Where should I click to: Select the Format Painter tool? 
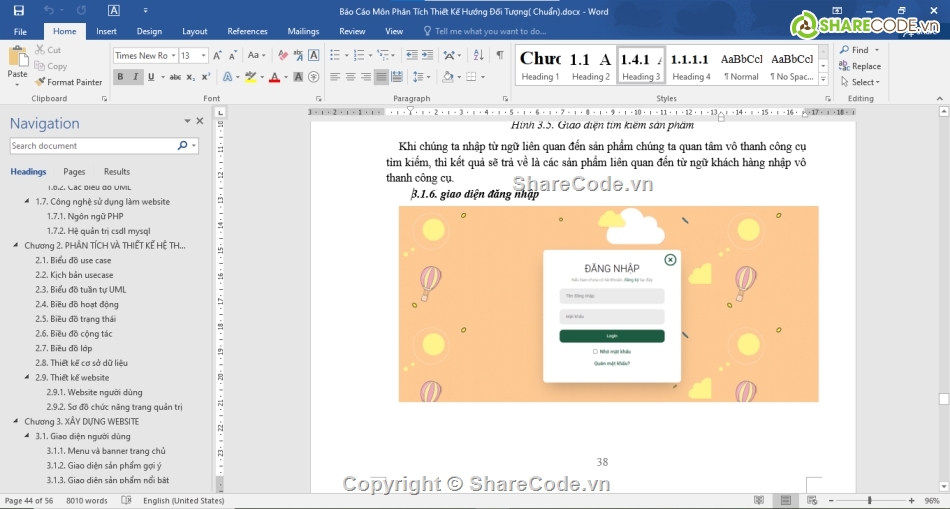click(68, 82)
